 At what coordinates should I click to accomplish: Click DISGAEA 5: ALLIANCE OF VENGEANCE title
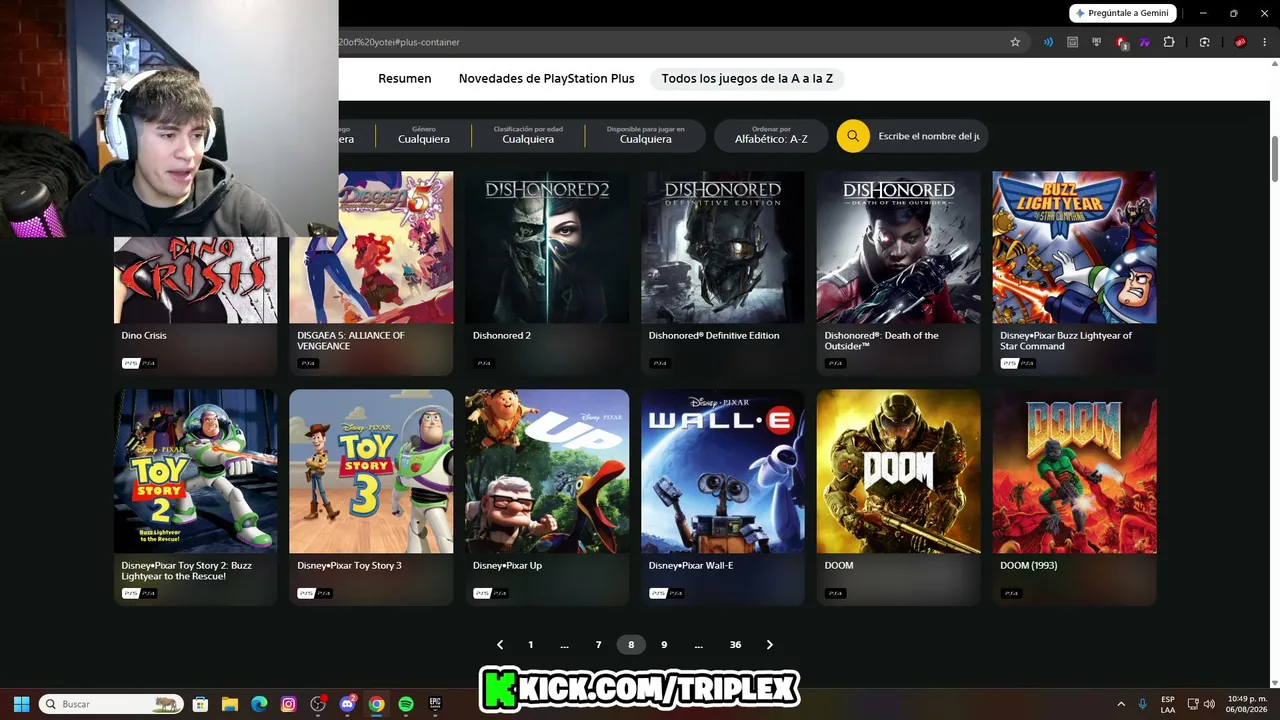click(x=351, y=341)
